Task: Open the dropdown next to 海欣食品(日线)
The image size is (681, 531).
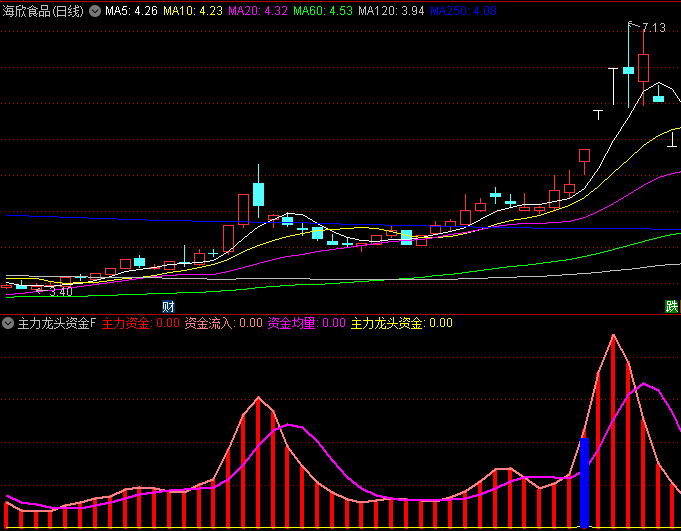Action: coord(95,11)
